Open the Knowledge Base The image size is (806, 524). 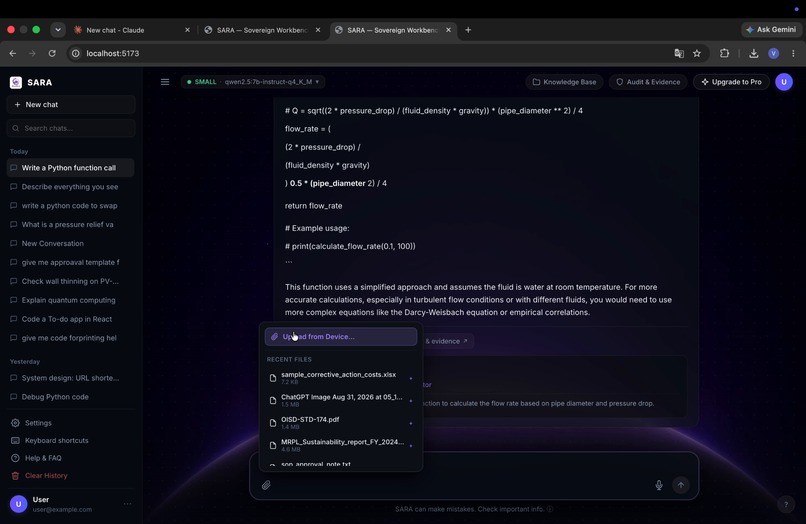pos(564,82)
